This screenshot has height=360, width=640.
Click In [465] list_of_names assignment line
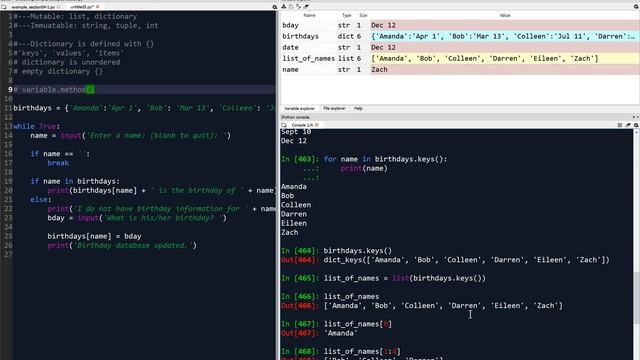pos(384,278)
